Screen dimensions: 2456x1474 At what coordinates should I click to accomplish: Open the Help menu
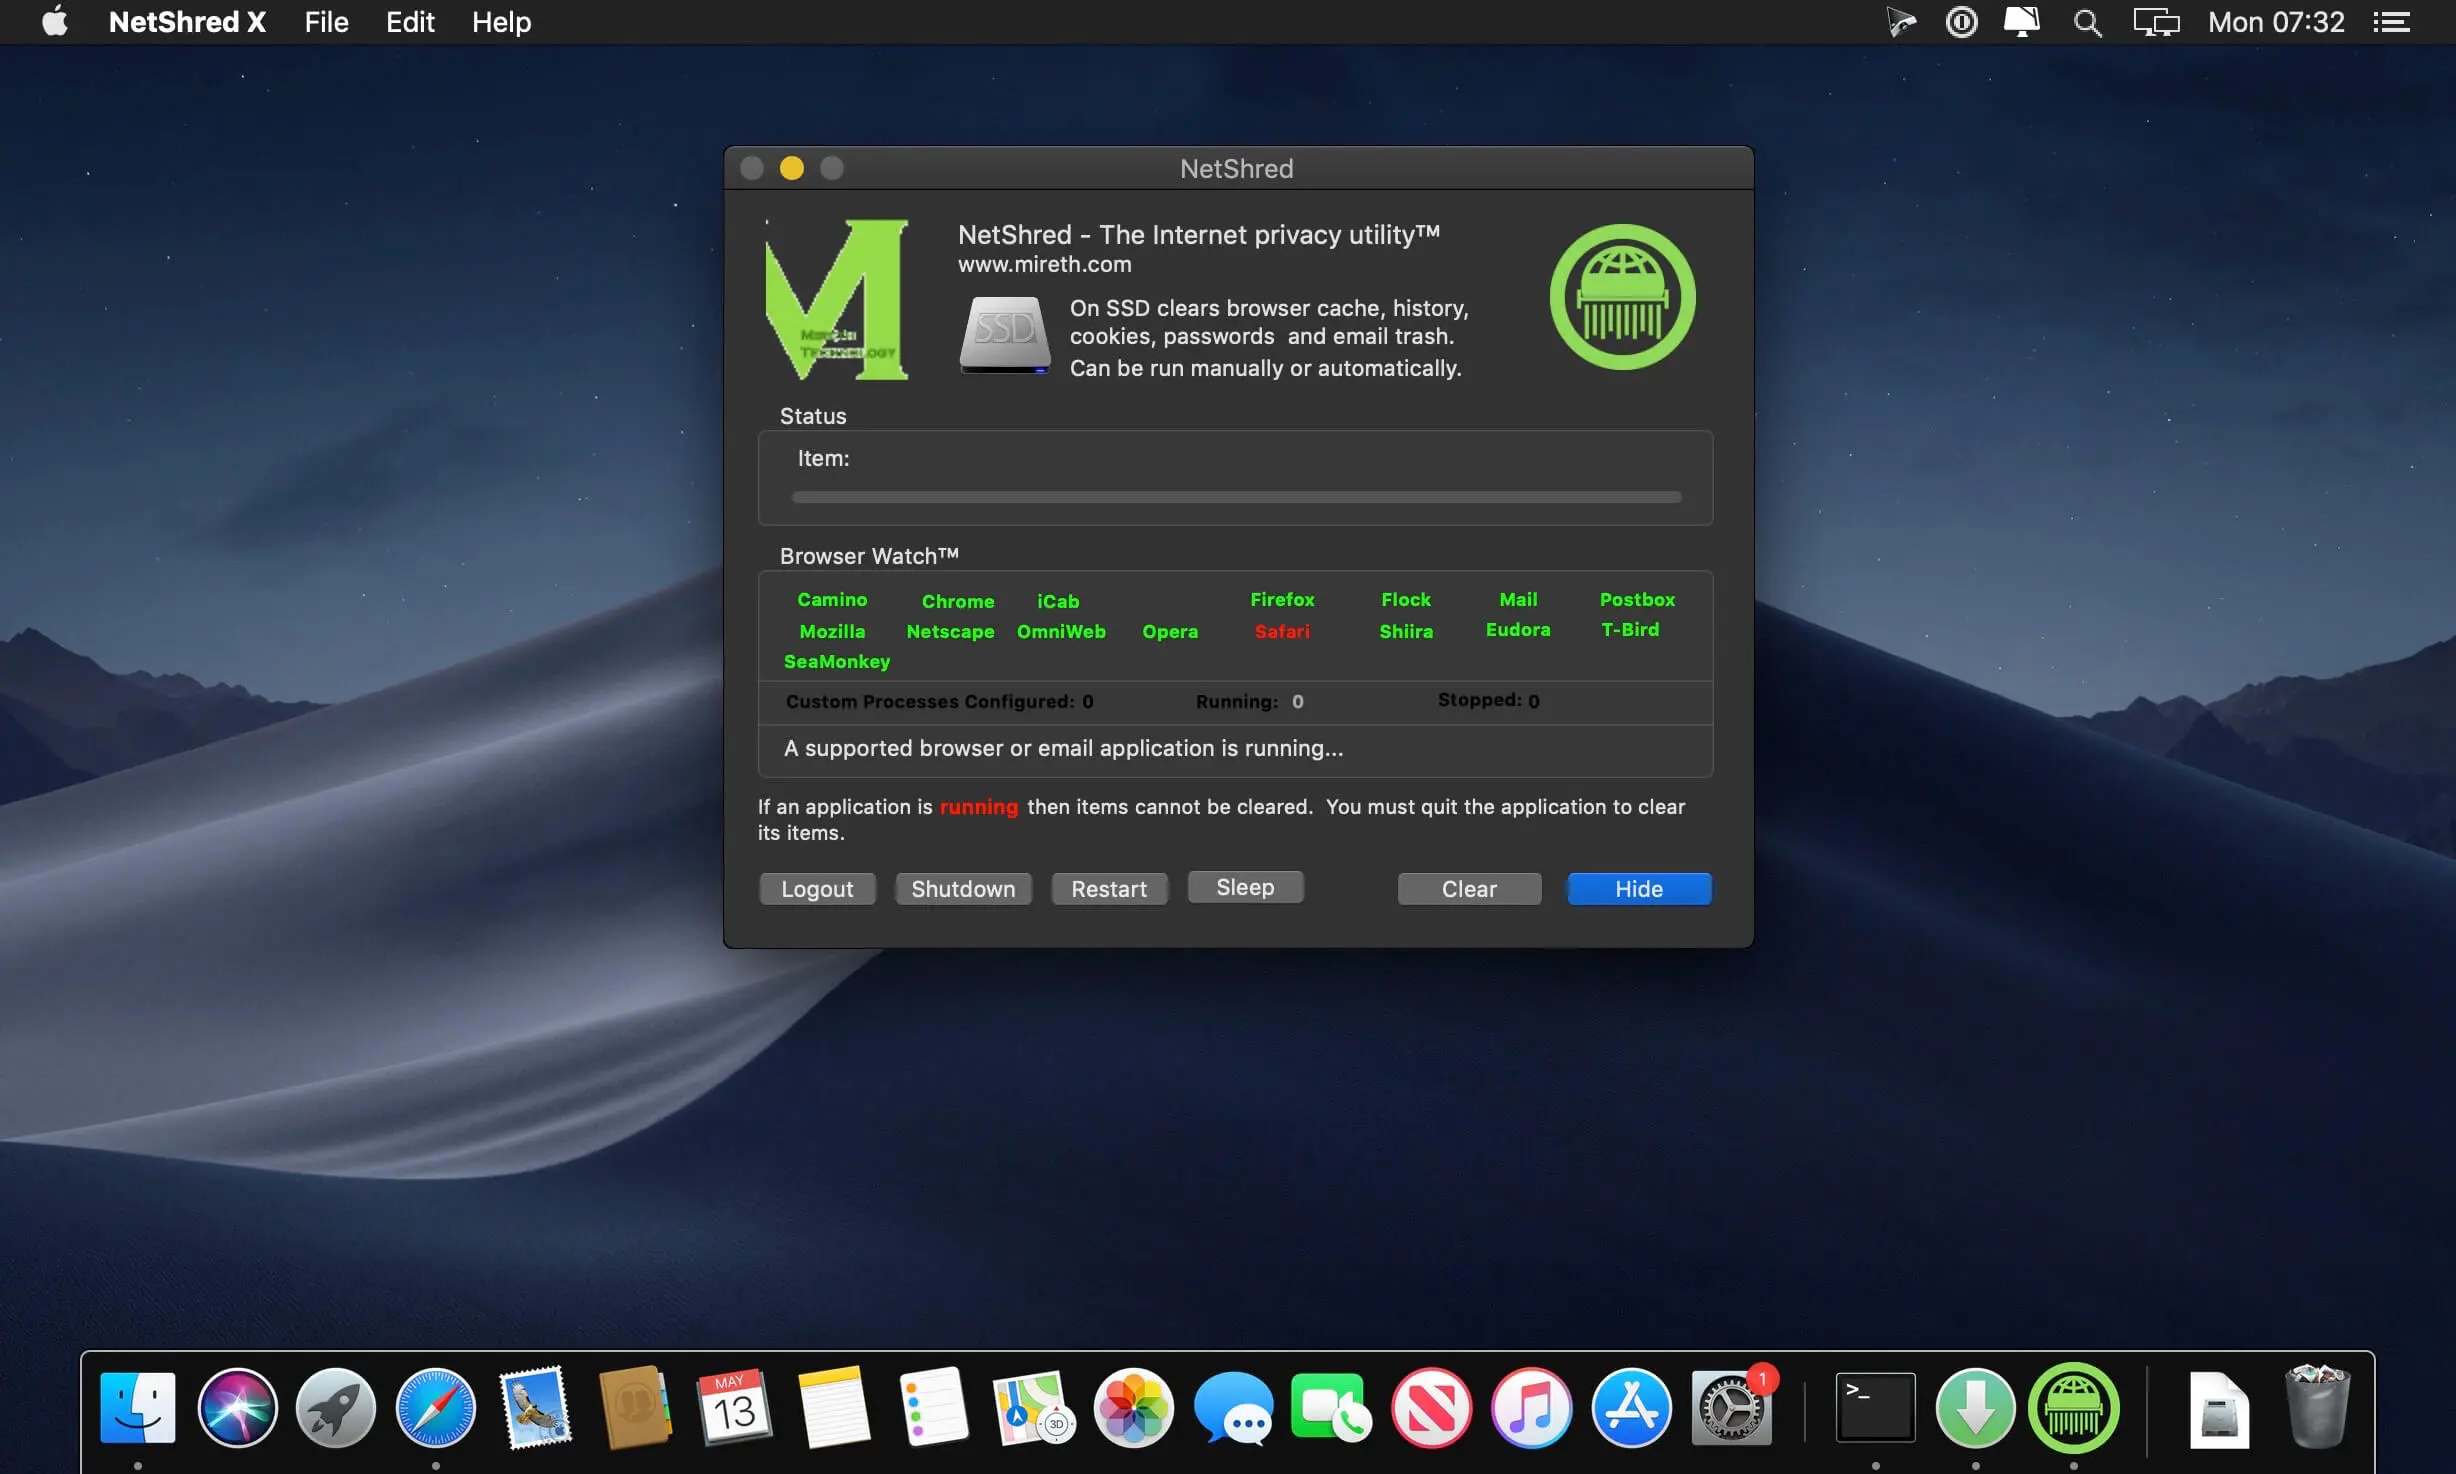click(x=500, y=21)
